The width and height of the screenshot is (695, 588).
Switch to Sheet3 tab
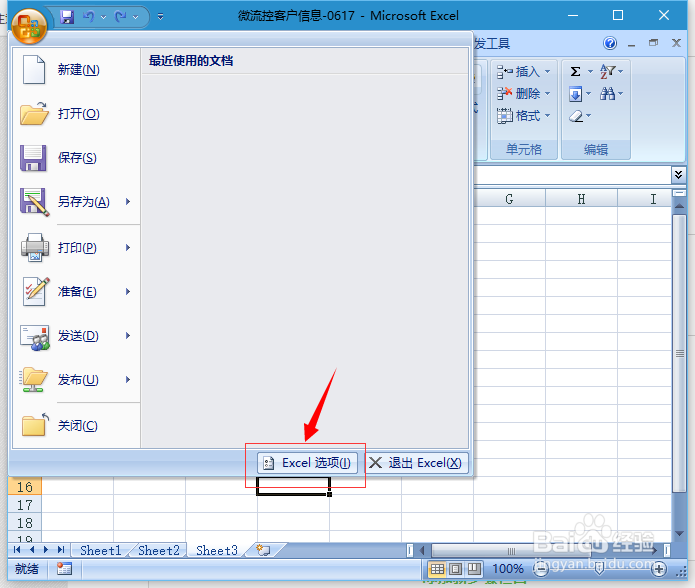(217, 551)
